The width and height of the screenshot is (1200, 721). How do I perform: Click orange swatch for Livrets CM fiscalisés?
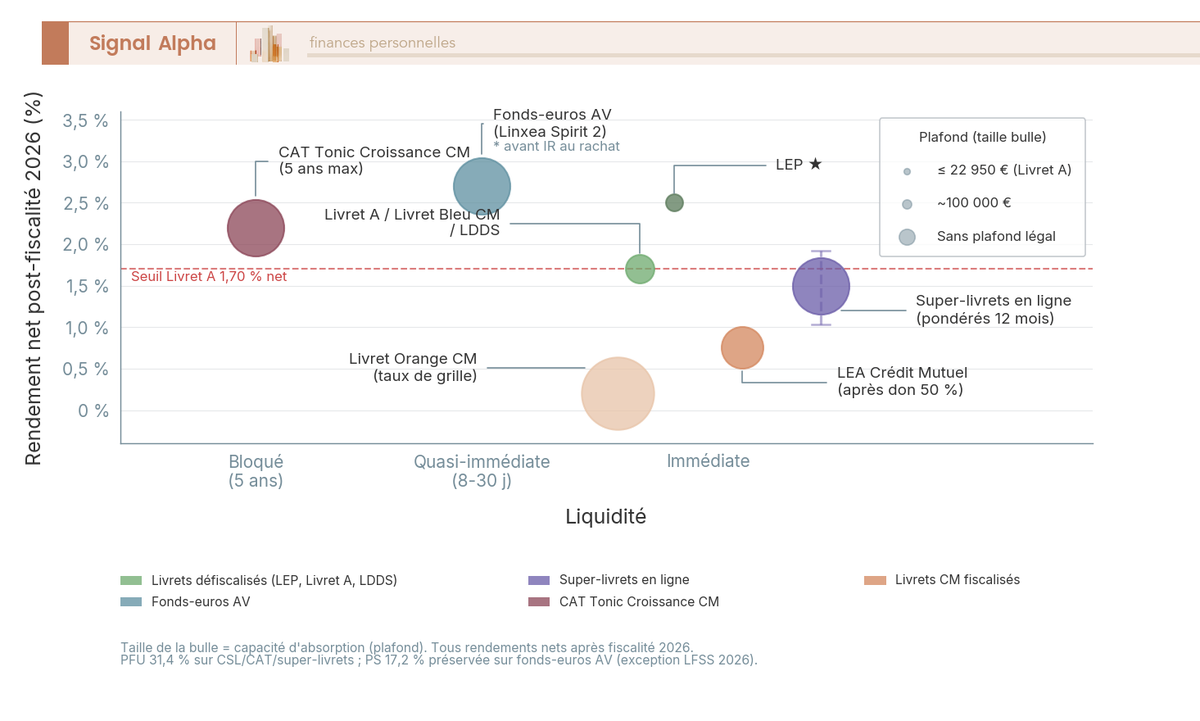876,580
